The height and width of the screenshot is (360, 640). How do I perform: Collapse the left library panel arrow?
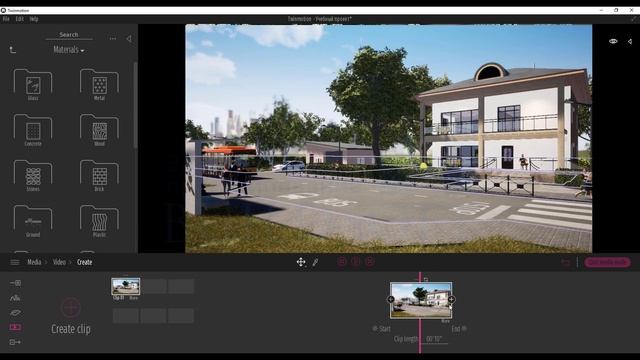pyautogui.click(x=129, y=39)
